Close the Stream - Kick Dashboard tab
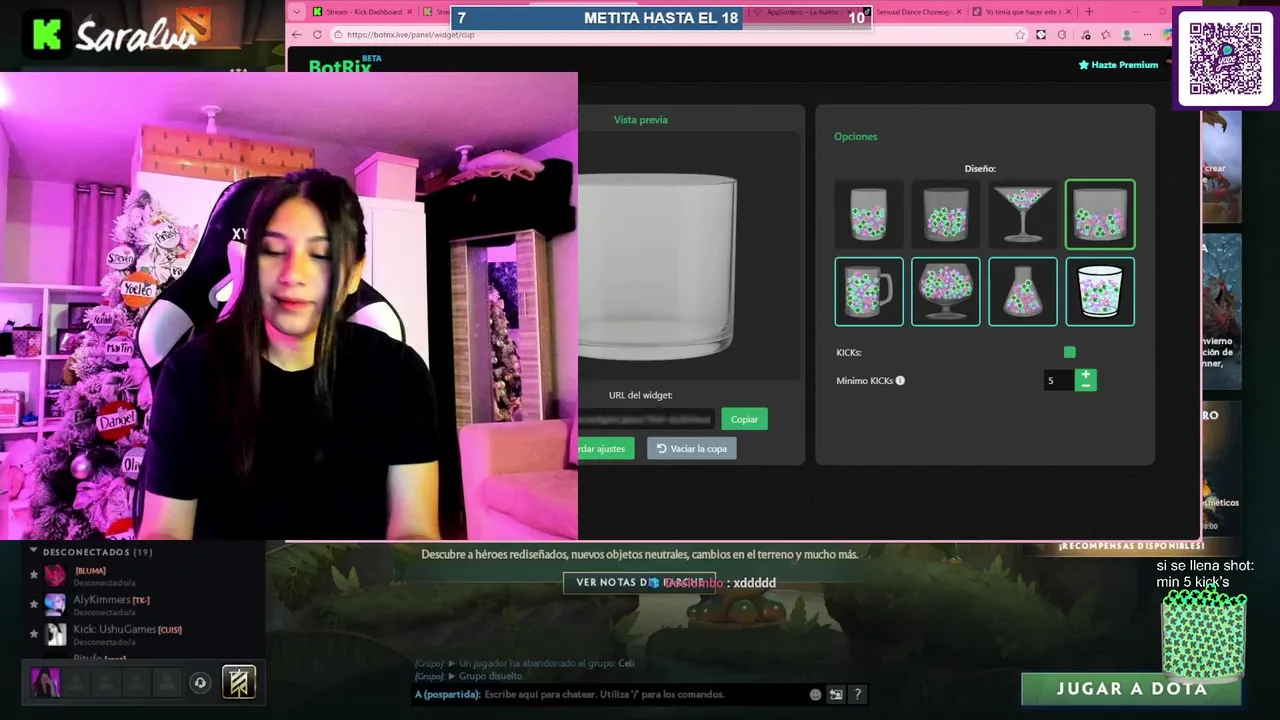This screenshot has height=720, width=1280. point(409,12)
